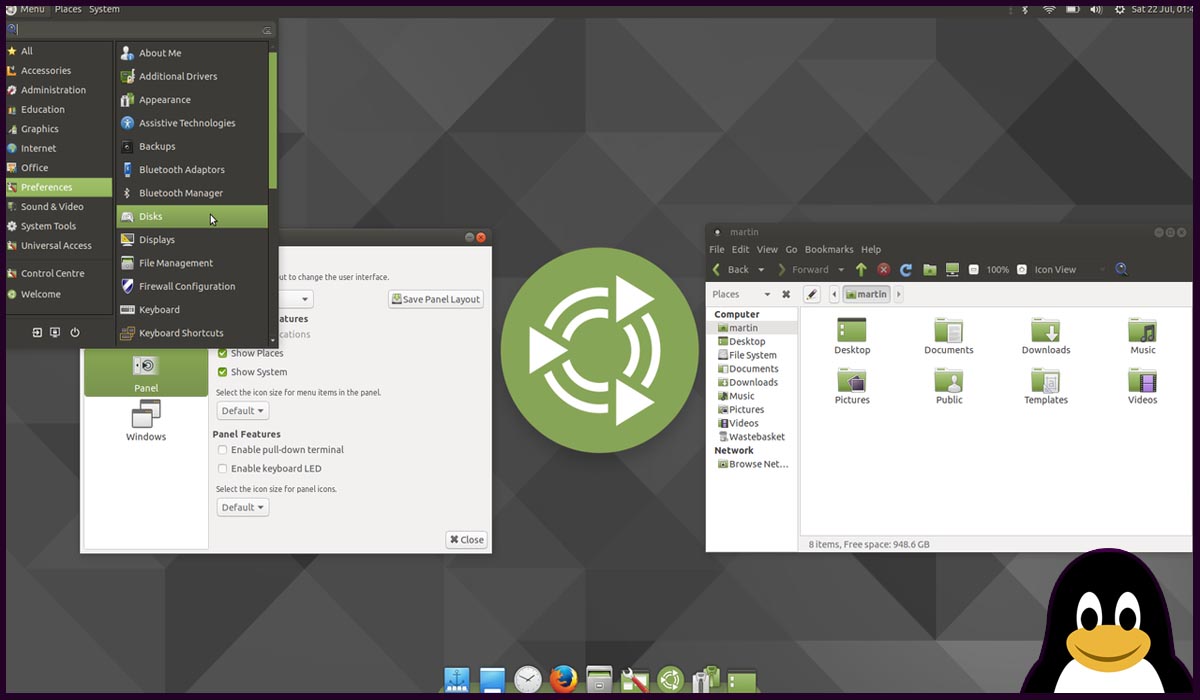Viewport: 1200px width, 700px height.
Task: Uncheck the Show Places checkbox
Action: coord(223,353)
